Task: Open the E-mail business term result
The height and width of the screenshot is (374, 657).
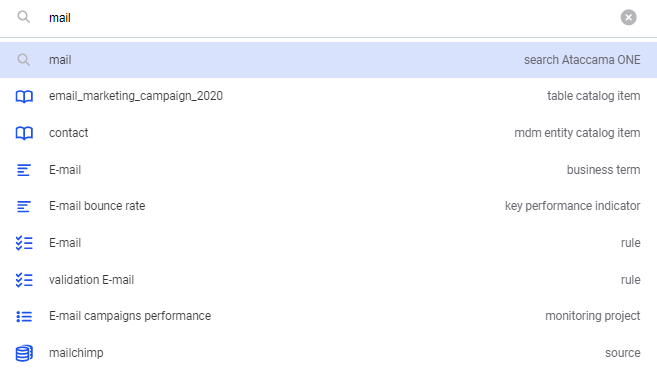Action: point(328,170)
